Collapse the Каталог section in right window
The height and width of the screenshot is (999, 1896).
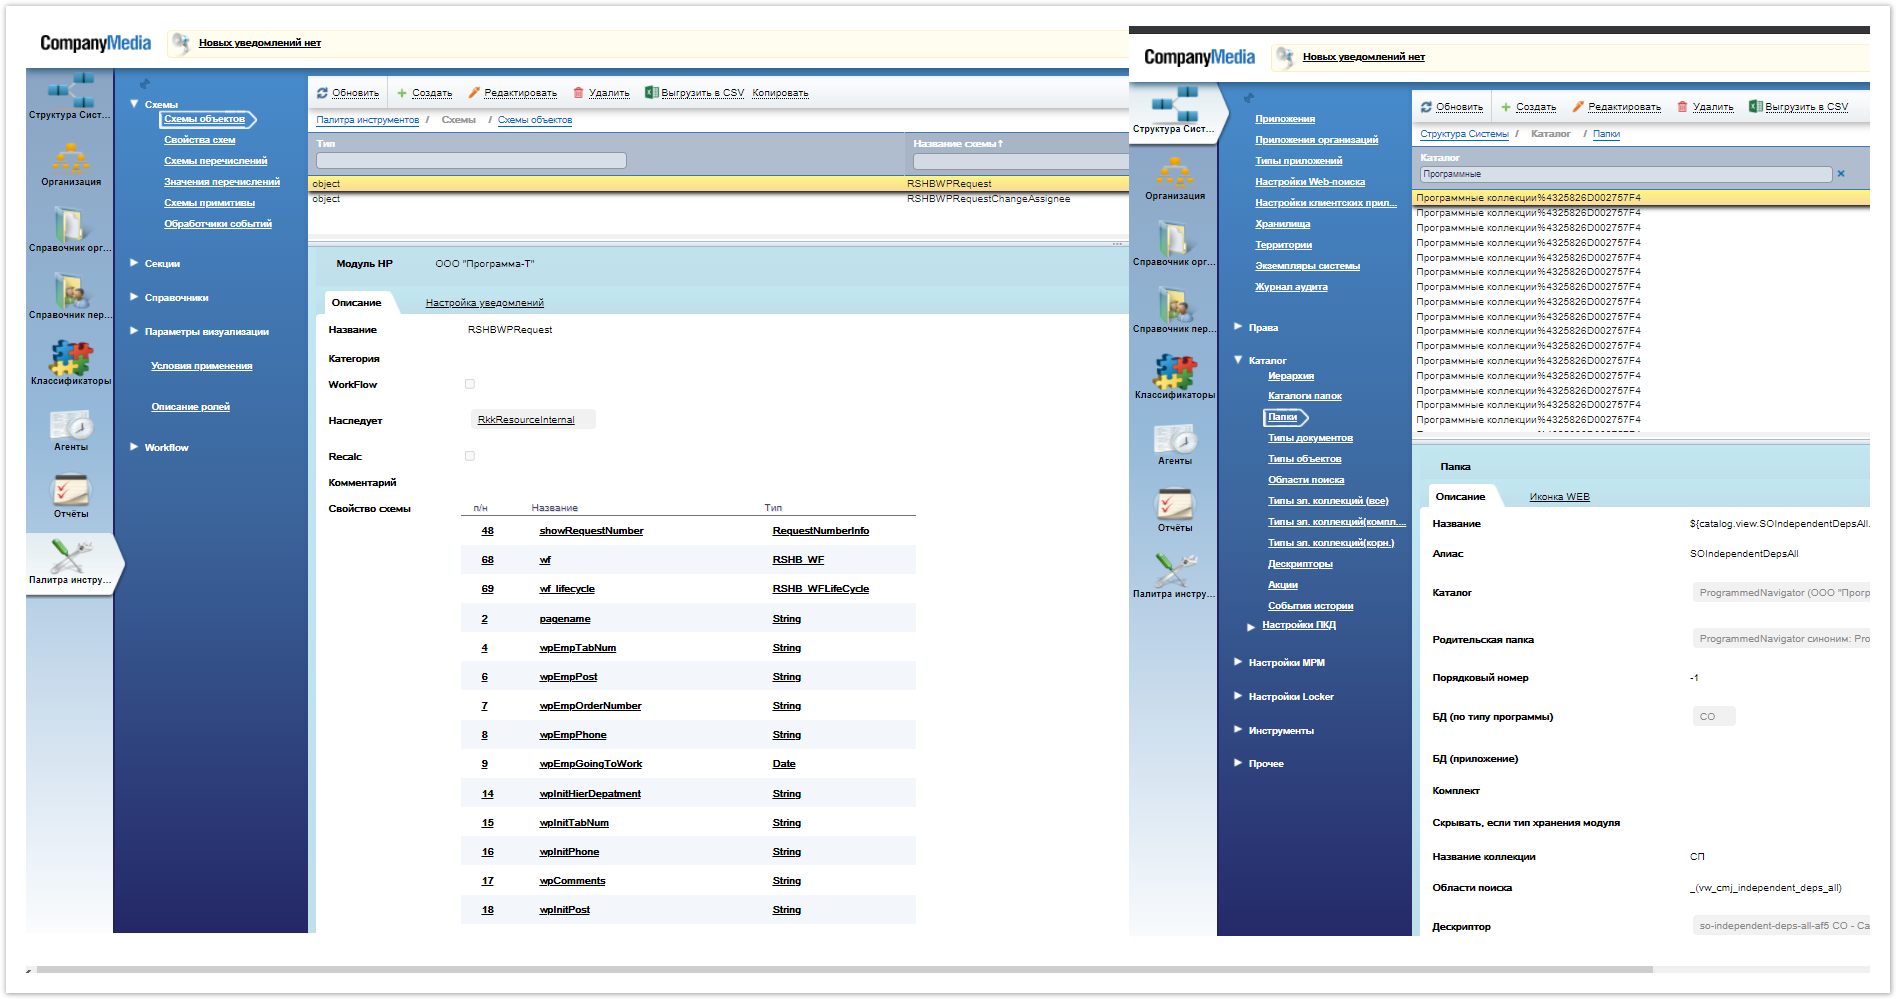pyautogui.click(x=1238, y=360)
